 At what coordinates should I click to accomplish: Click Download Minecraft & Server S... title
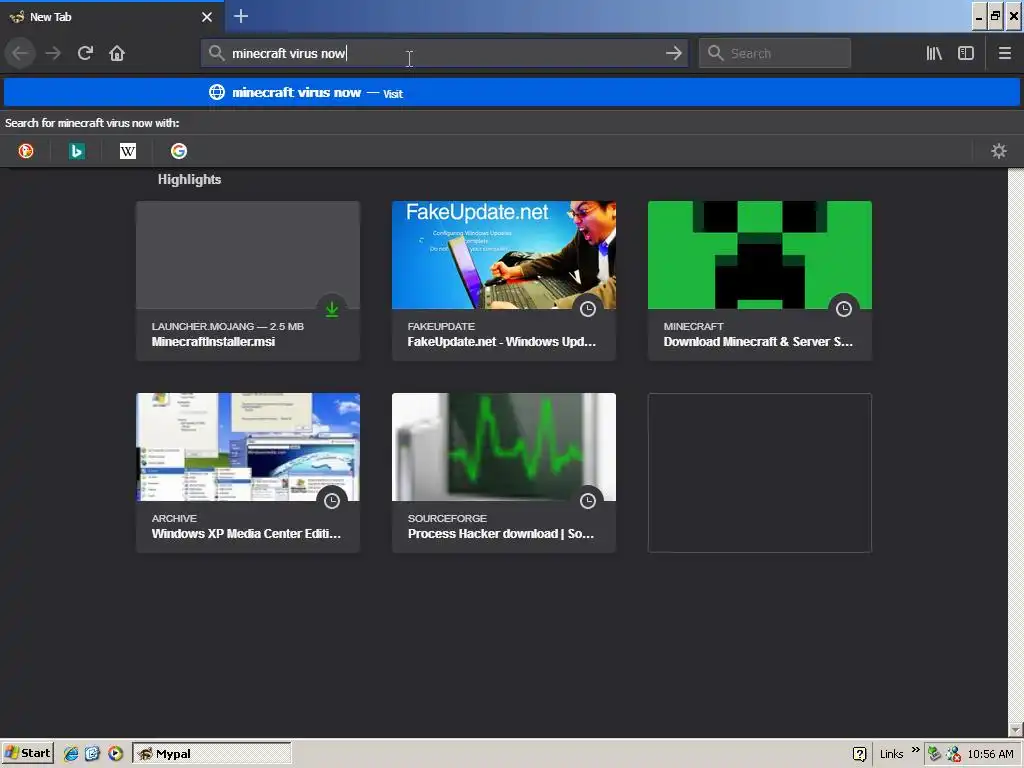point(758,342)
